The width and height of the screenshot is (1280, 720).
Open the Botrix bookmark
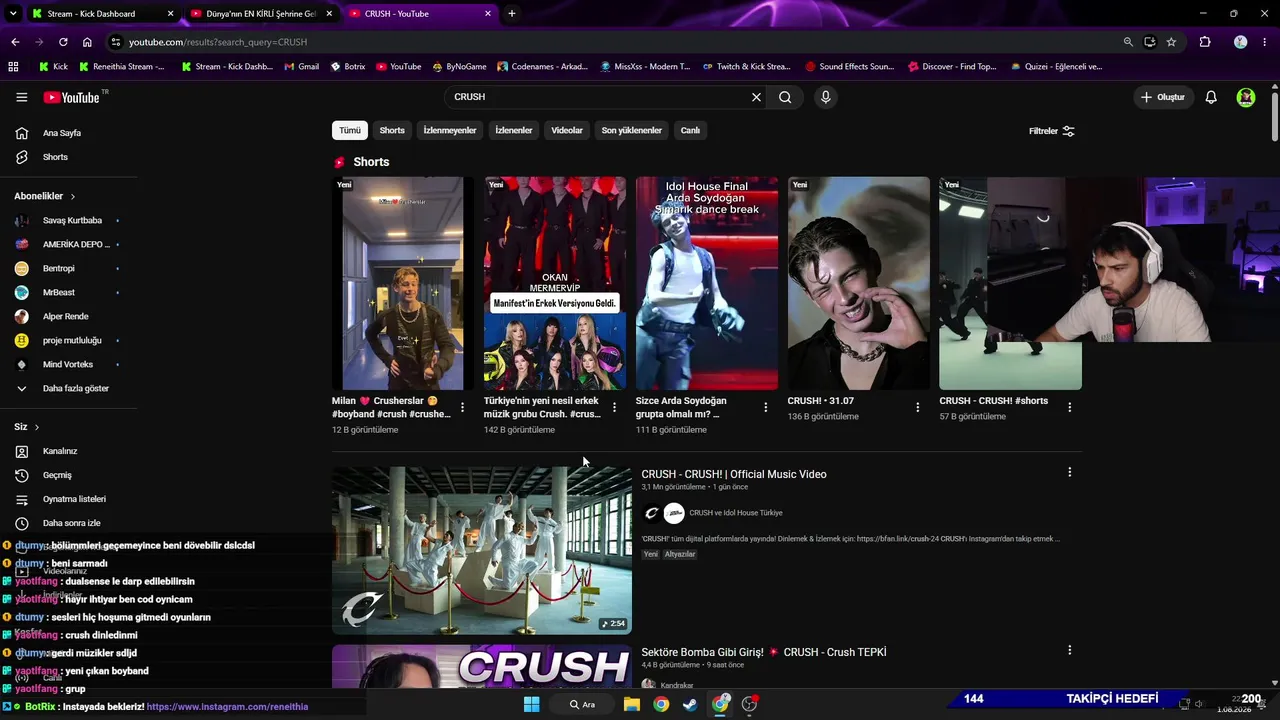(348, 67)
